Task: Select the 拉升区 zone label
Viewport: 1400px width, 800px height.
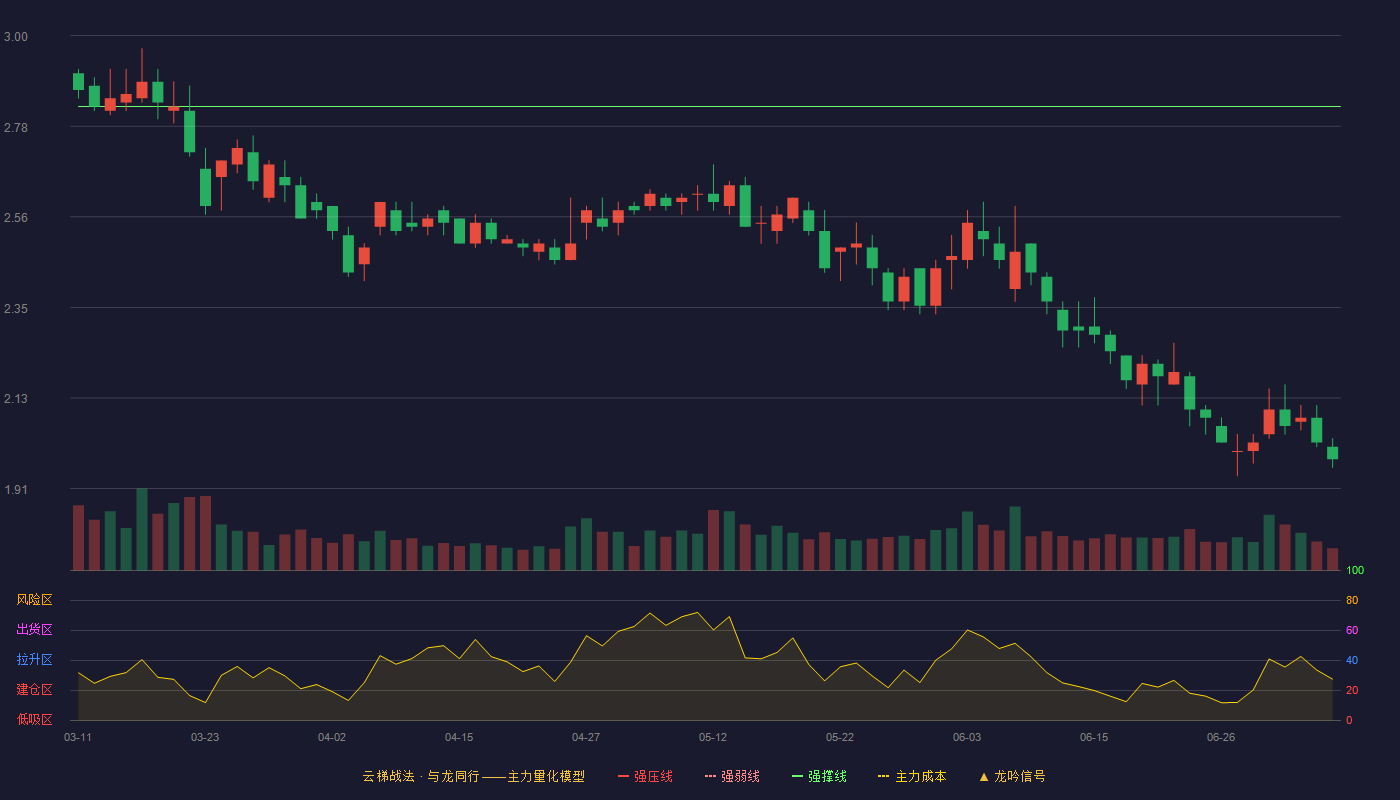Action: [34, 660]
